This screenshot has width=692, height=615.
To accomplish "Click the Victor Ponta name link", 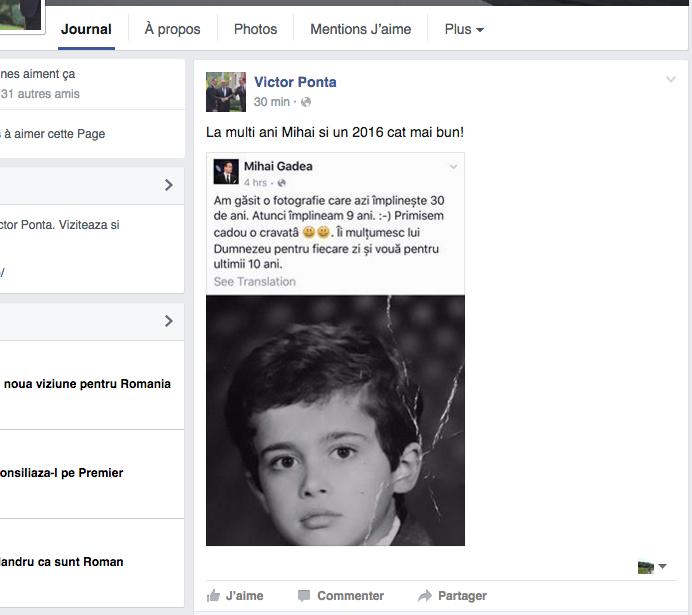I will pos(295,82).
